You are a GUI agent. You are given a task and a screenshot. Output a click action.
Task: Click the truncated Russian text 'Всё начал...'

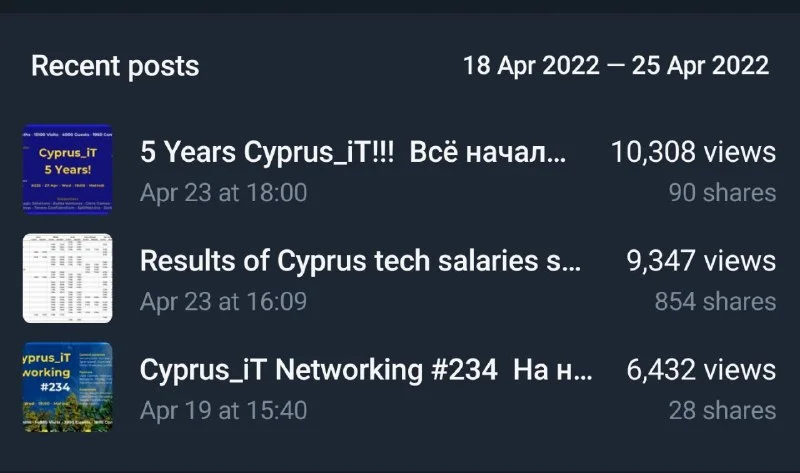(489, 152)
